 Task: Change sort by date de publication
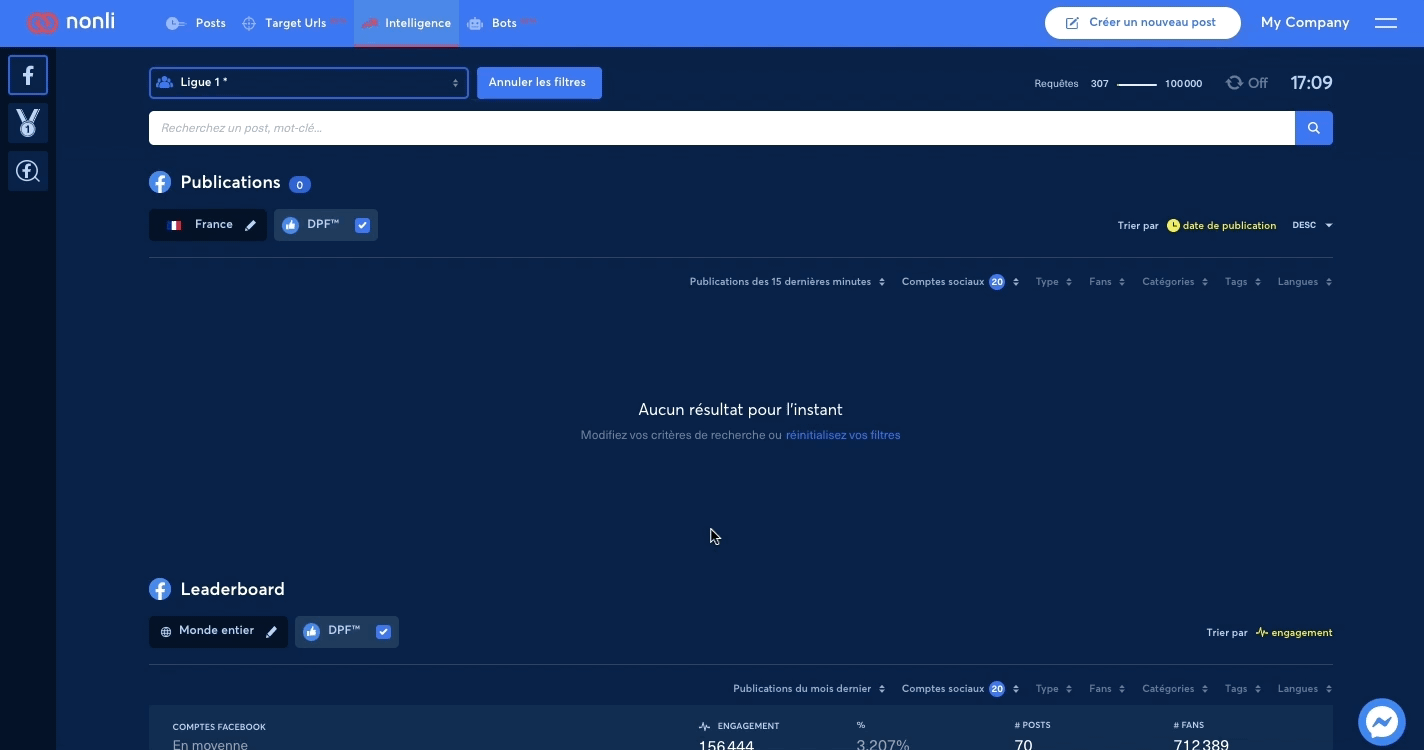[1222, 226]
